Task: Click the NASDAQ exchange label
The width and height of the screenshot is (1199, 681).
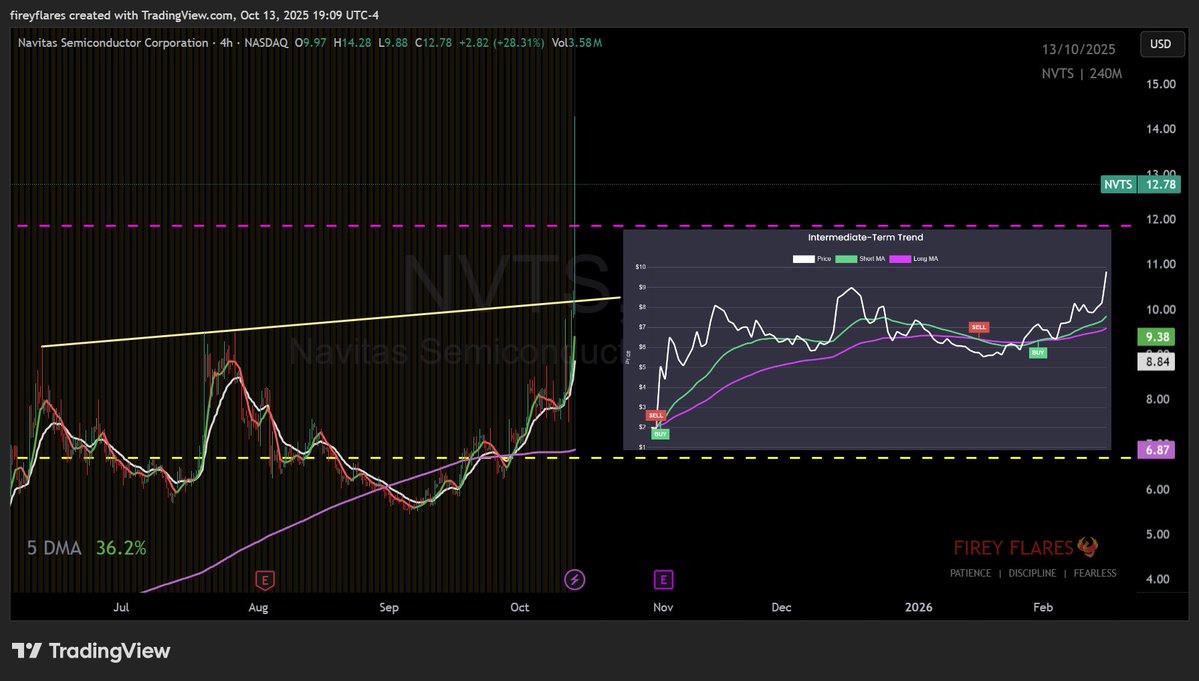Action: point(266,43)
